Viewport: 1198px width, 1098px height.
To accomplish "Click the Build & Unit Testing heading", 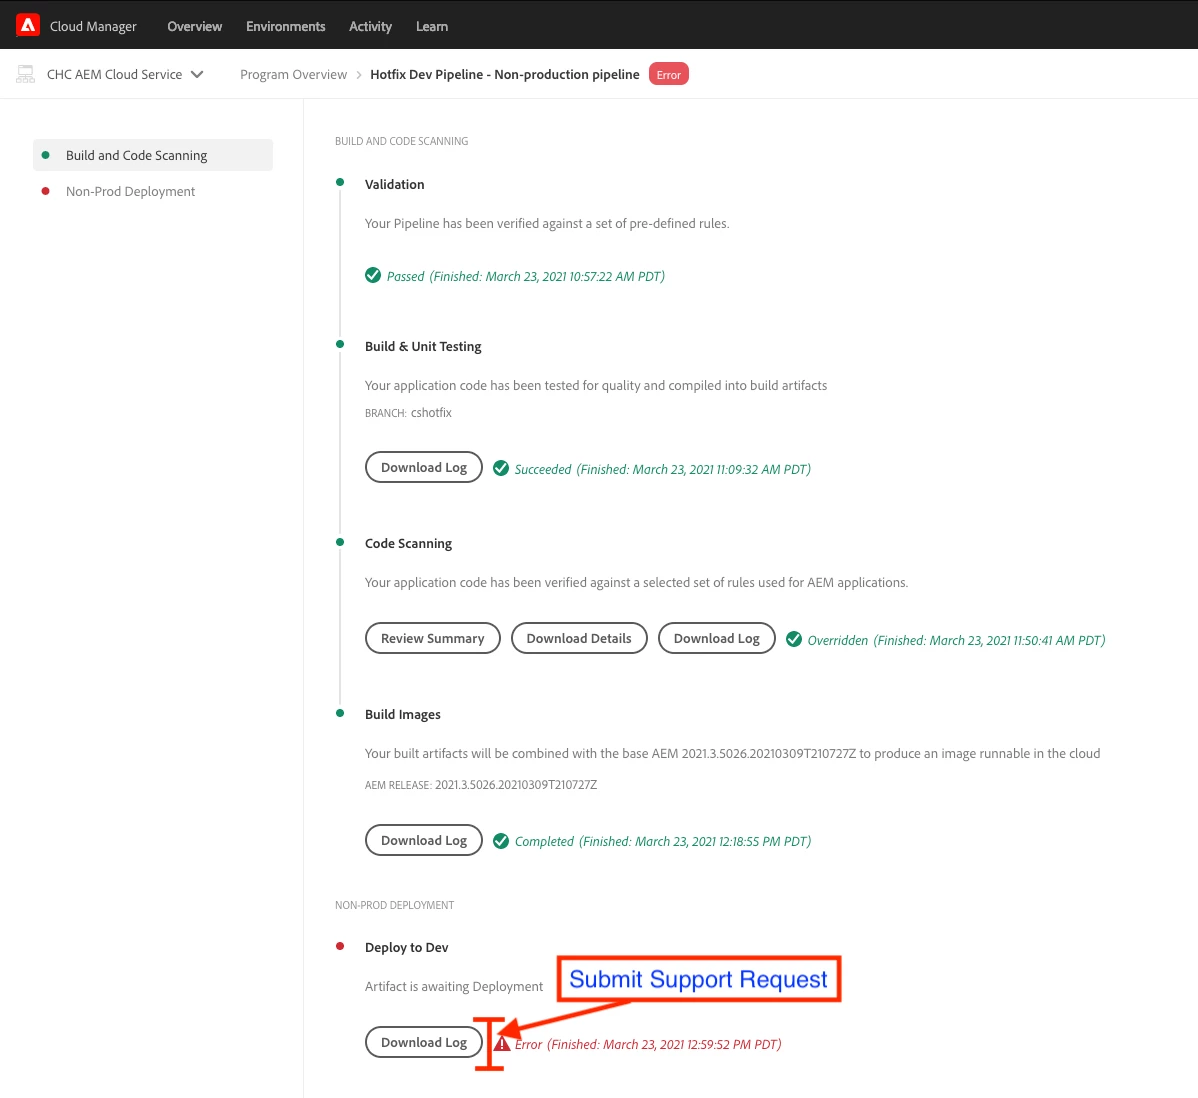I will click(423, 346).
